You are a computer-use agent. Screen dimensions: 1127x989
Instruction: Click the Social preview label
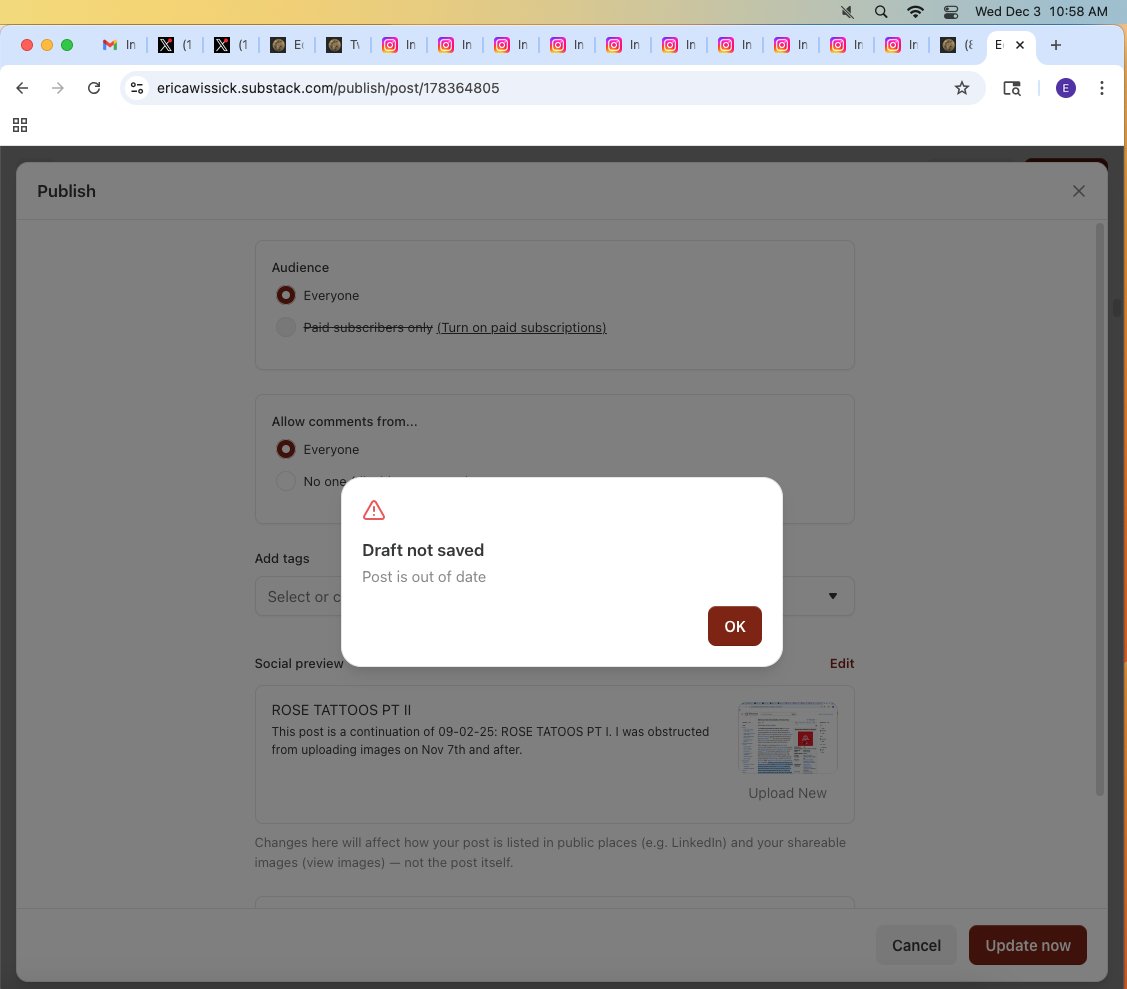point(298,663)
